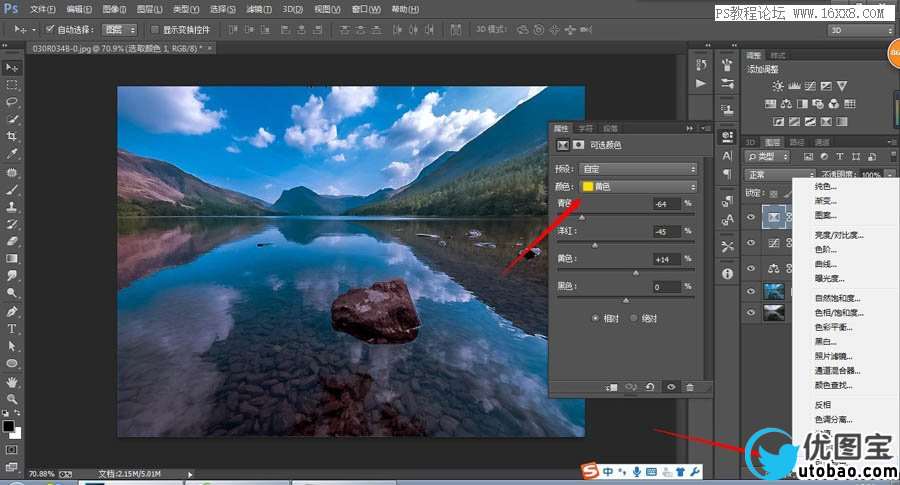
Task: Open the 预设 dropdown set to 自定
Action: click(638, 168)
